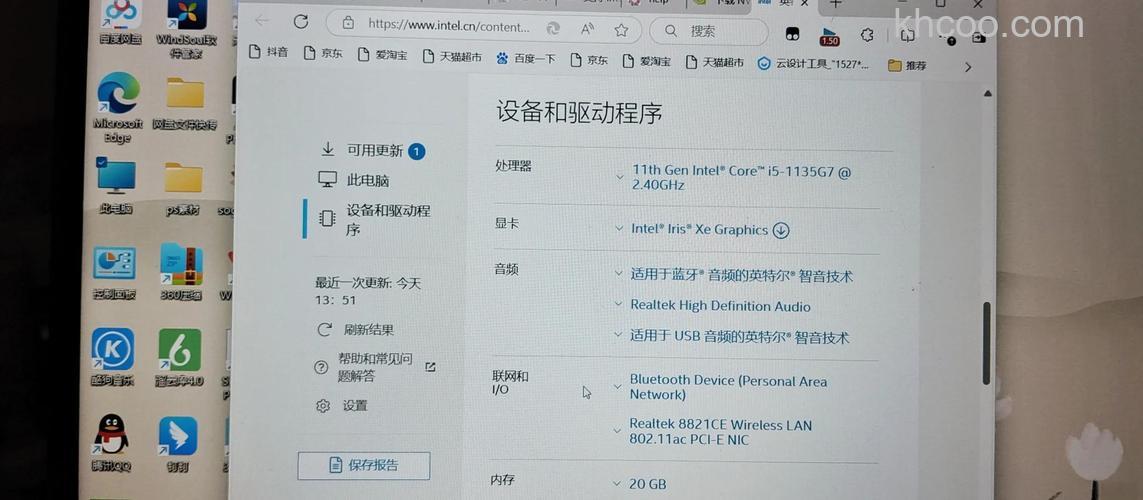Click the 显卡 row label
Image resolution: width=1143 pixels, height=500 pixels.
[x=507, y=223]
